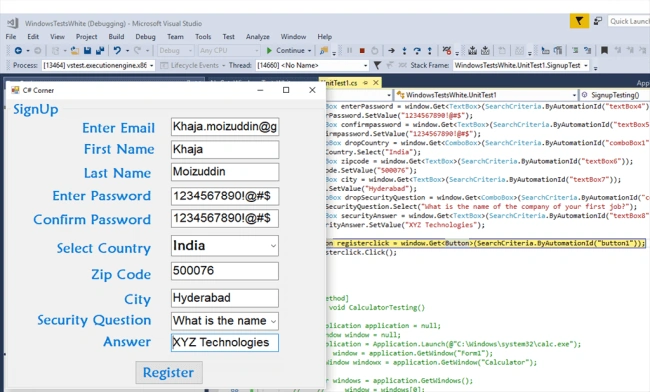Image resolution: width=650 pixels, height=392 pixels.
Task: Open the Analyze menu
Action: pos(257,36)
